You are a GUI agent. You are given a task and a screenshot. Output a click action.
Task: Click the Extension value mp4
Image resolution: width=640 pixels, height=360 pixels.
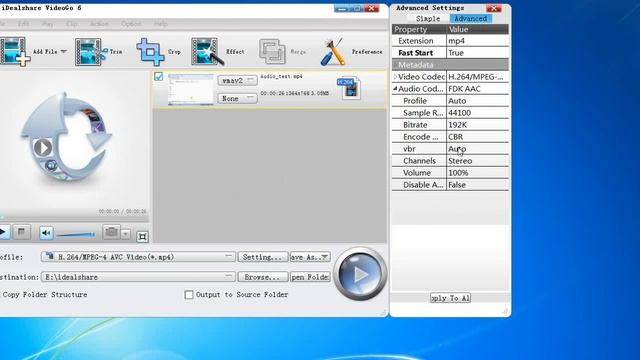[478, 41]
